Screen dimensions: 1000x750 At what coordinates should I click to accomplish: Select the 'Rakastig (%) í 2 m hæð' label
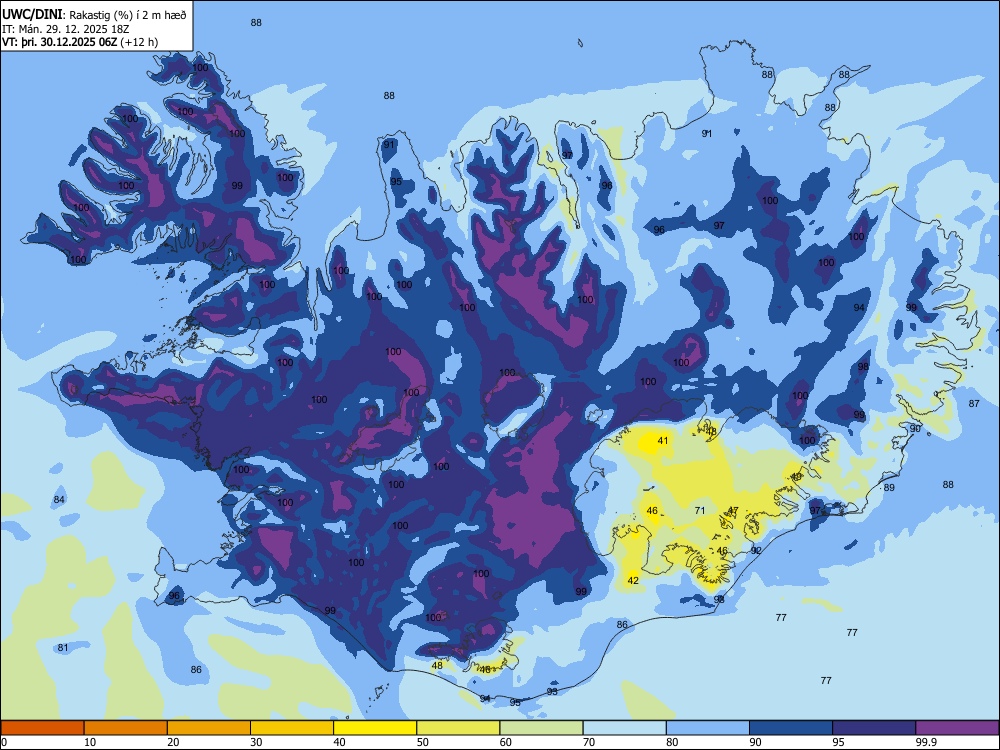[x=128, y=15]
